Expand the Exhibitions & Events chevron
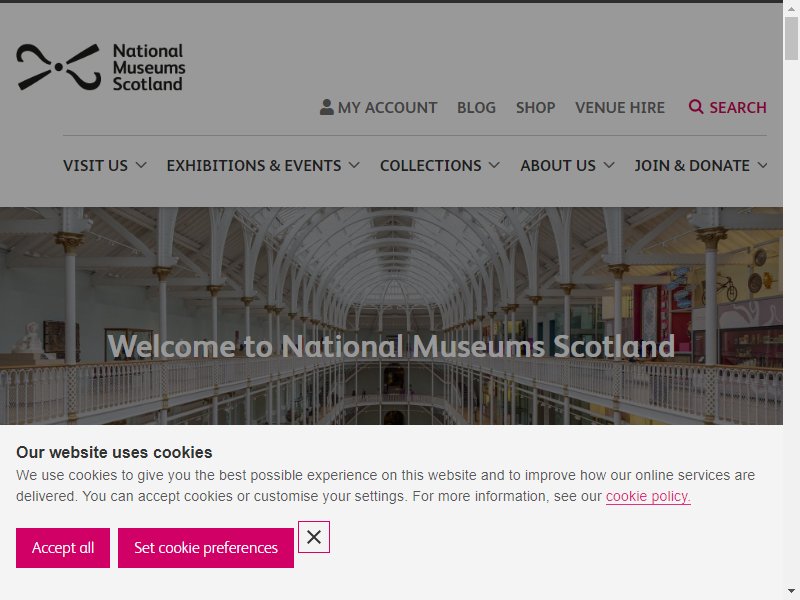This screenshot has height=600, width=800. click(x=354, y=165)
